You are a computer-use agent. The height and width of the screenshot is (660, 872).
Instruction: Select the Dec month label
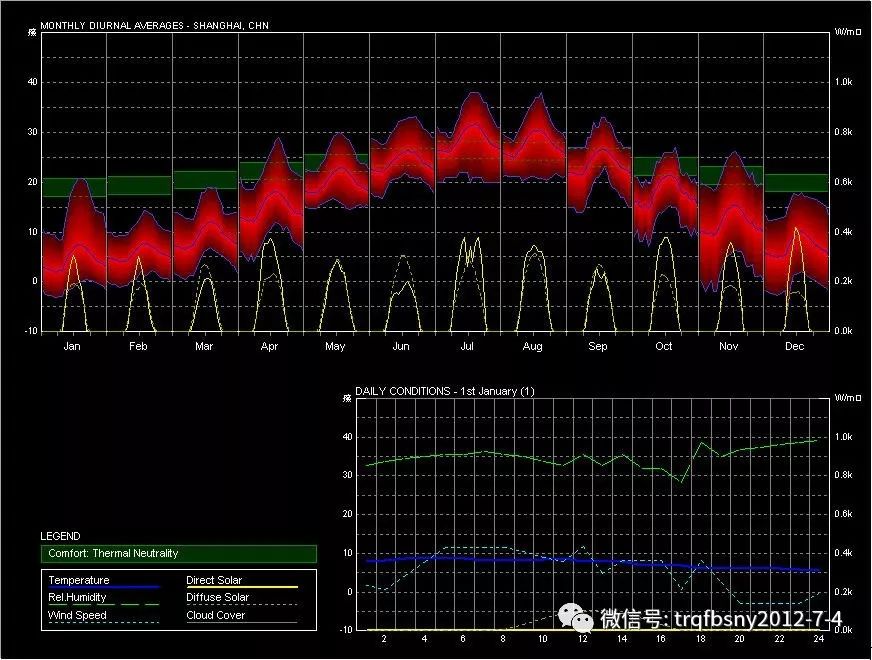click(x=795, y=347)
